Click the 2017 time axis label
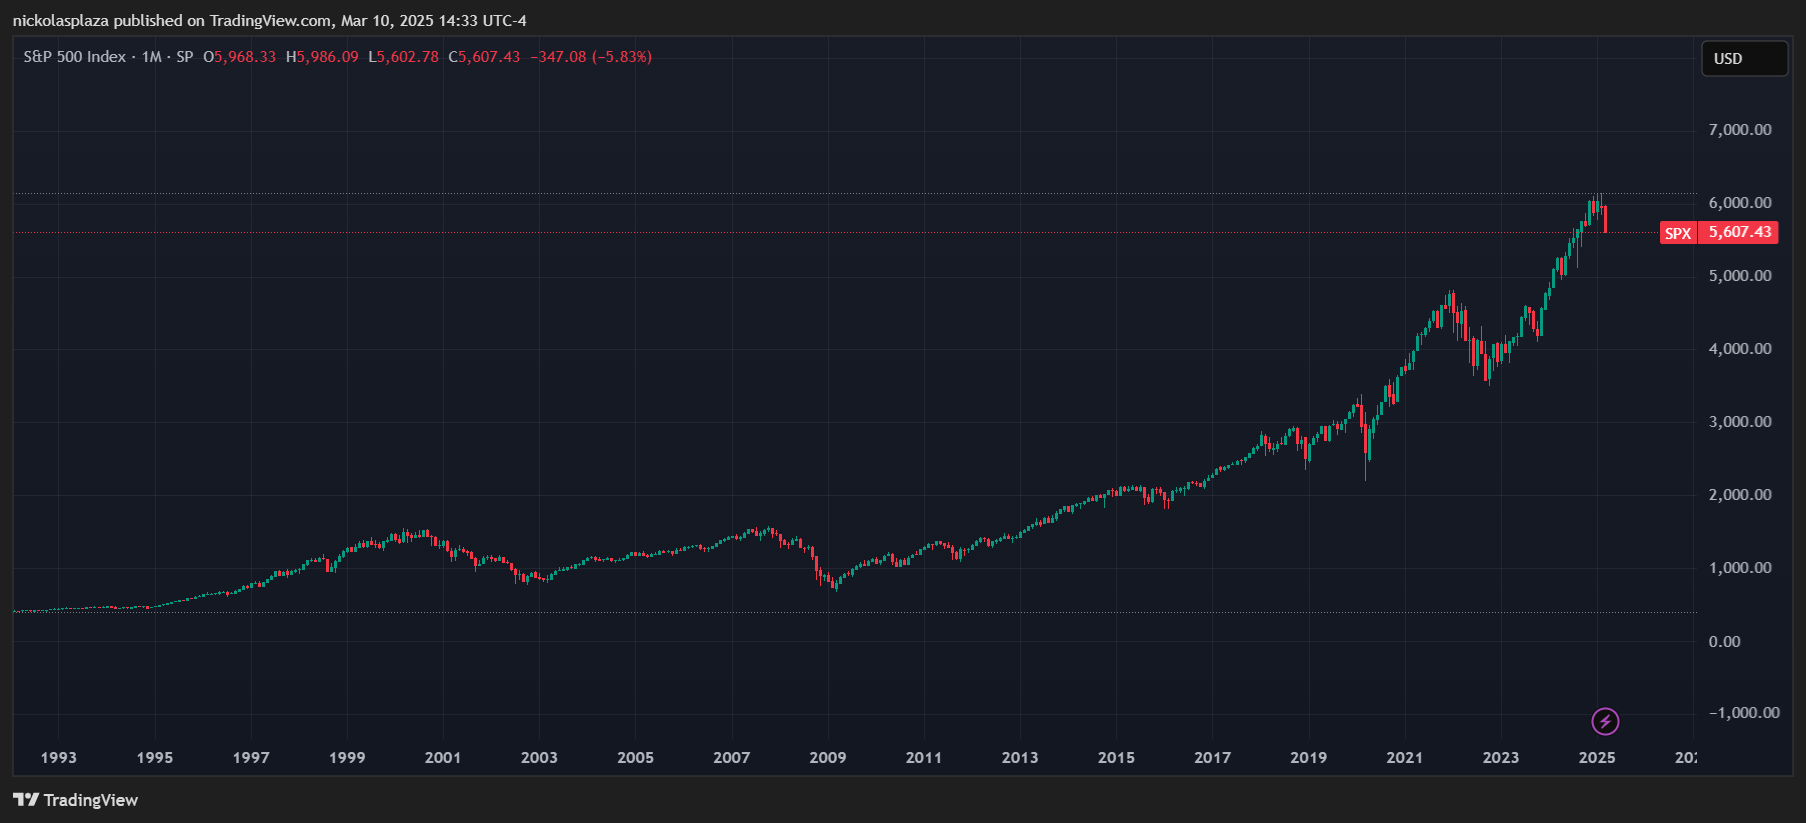 pos(1213,758)
